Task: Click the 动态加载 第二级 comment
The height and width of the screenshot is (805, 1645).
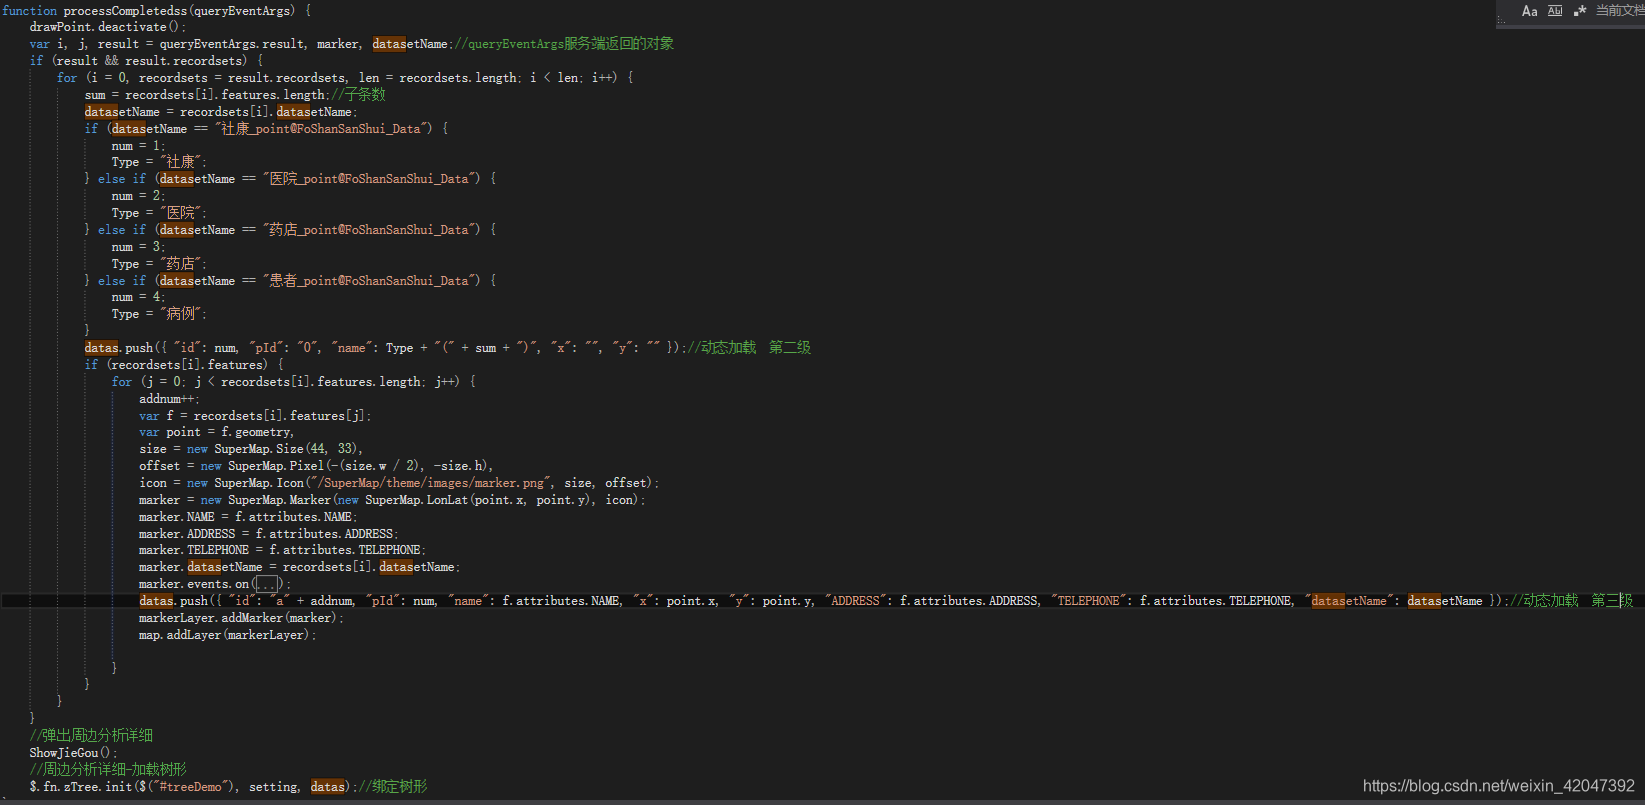Action: point(748,348)
